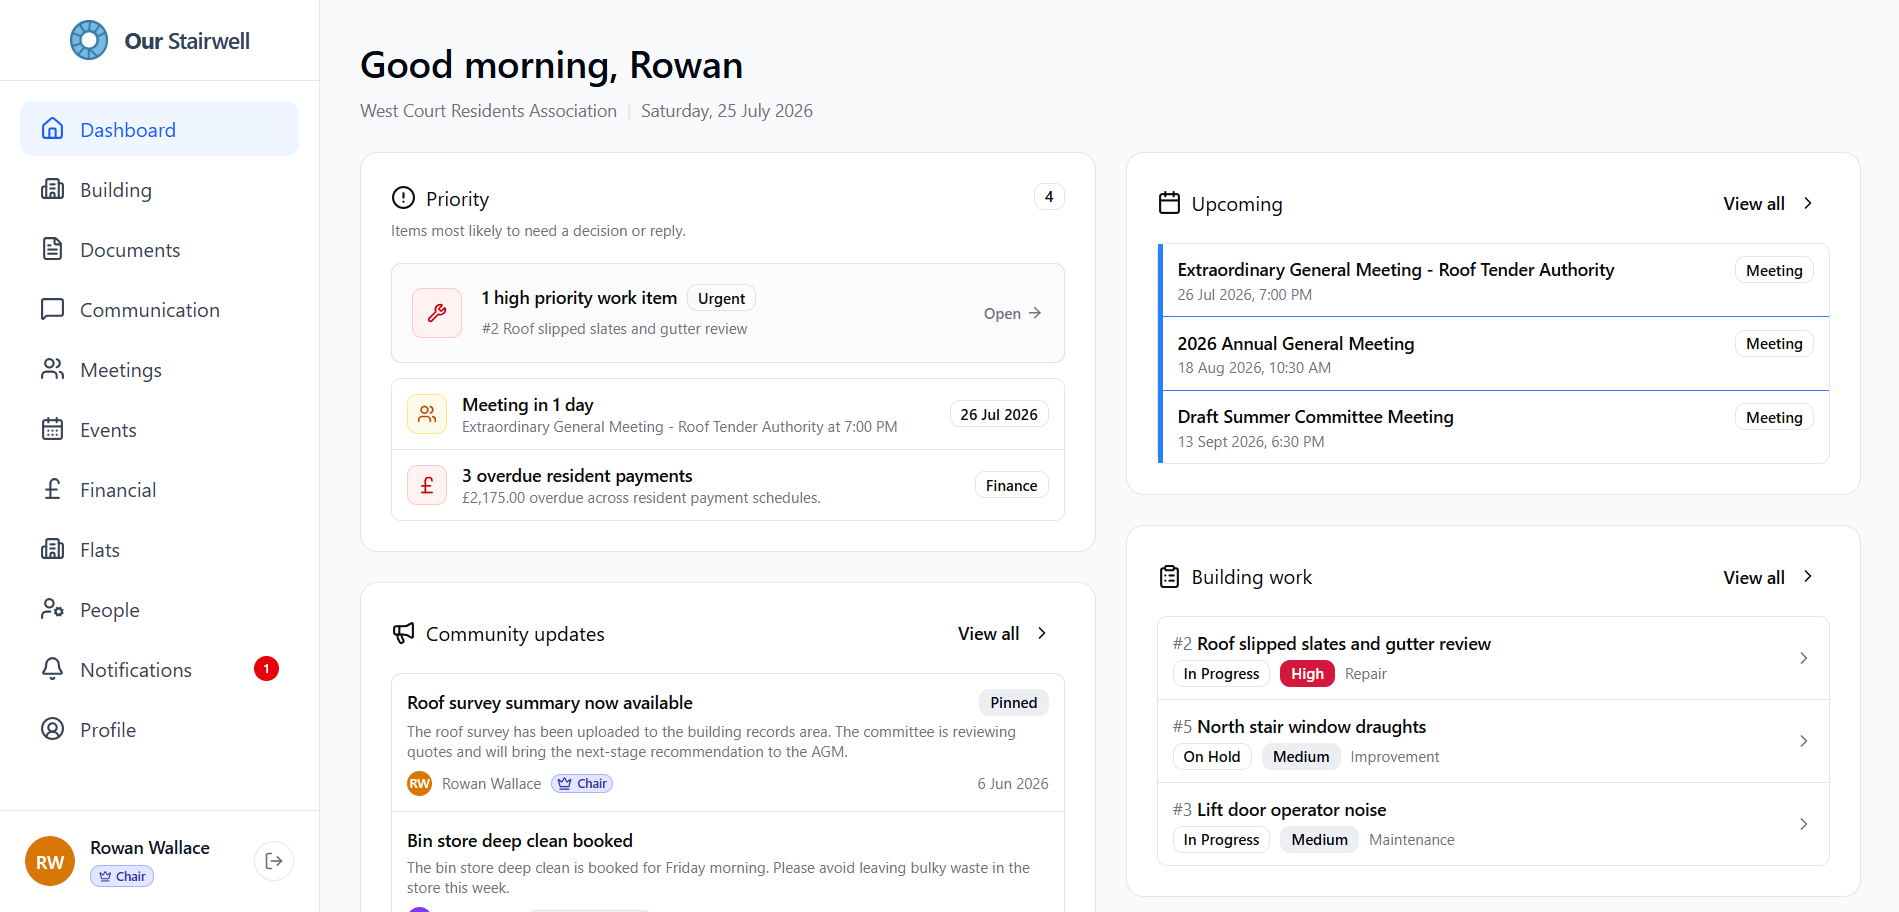
Task: Open the 2026 Annual General Meeting entry
Action: point(1495,354)
